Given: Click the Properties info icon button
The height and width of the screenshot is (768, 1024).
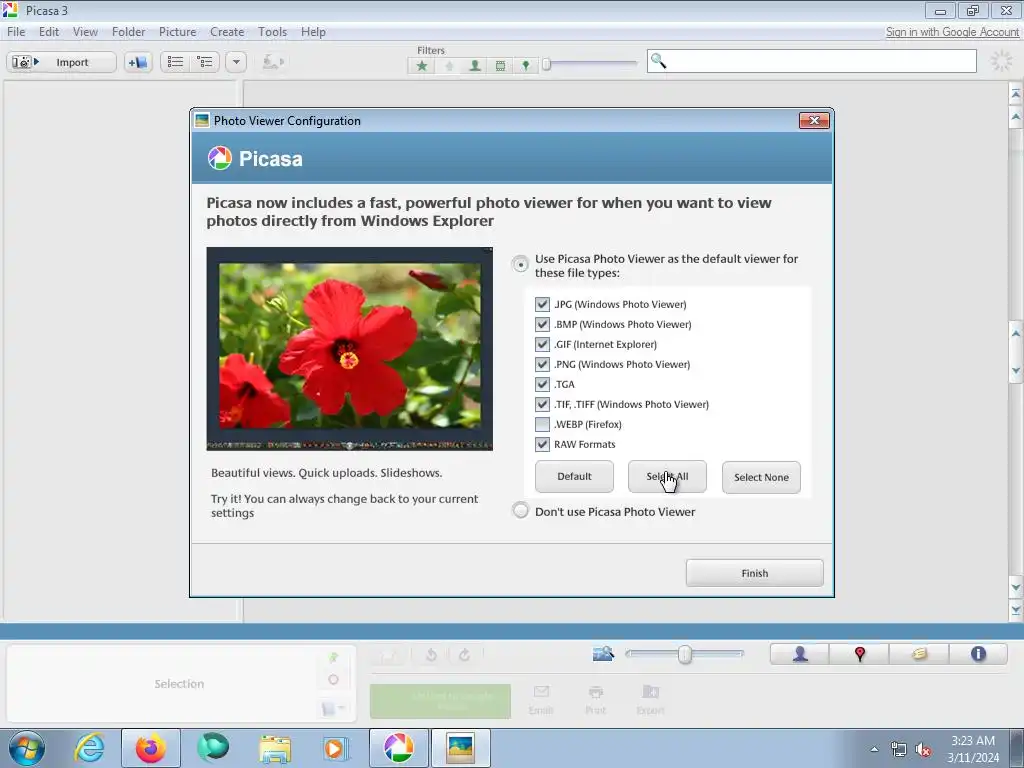Looking at the screenshot, I should point(978,654).
